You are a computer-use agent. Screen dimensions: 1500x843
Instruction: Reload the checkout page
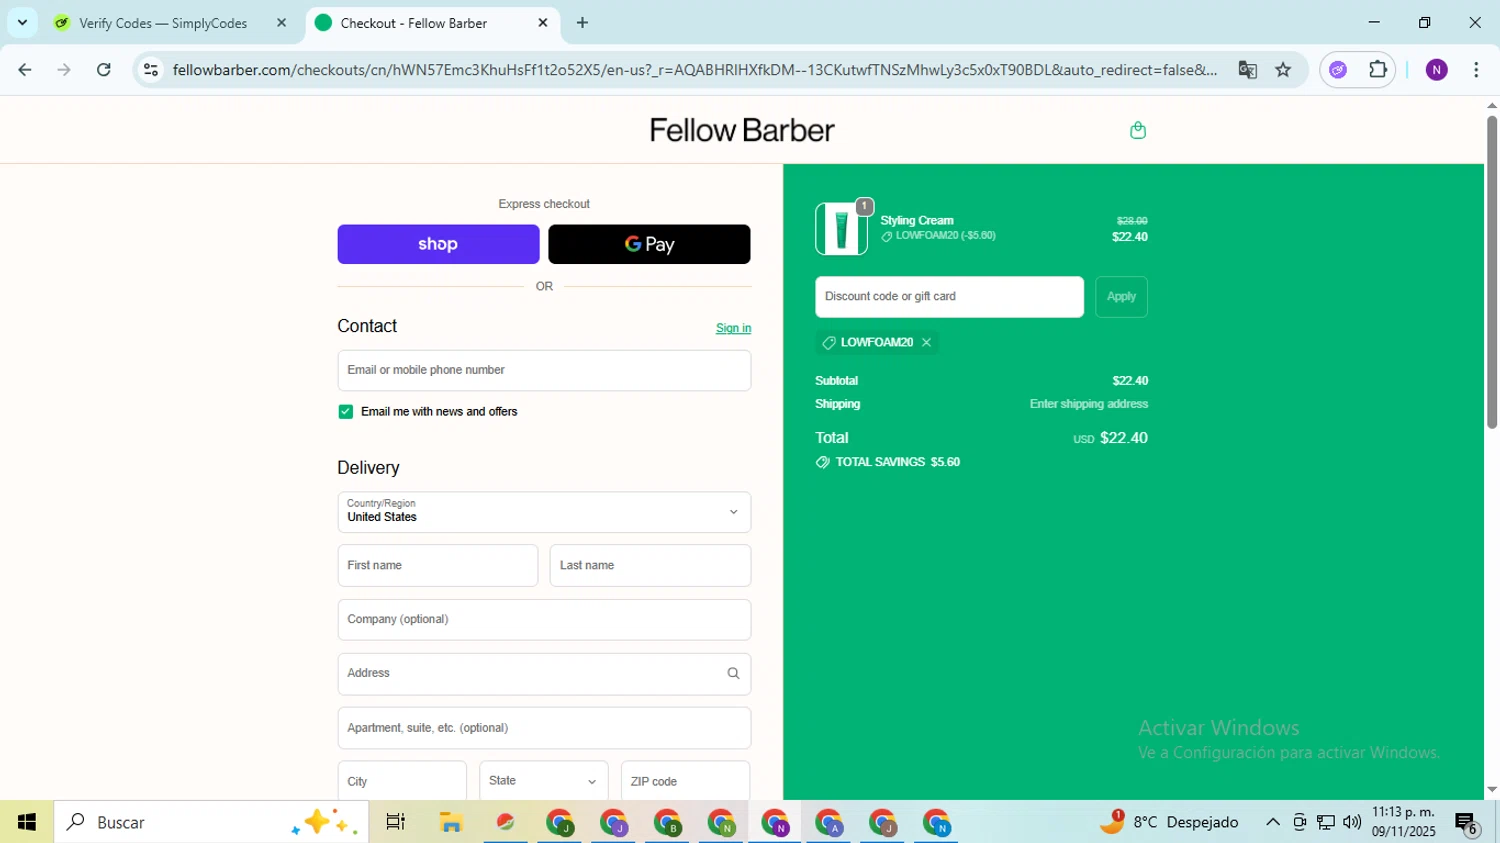(104, 70)
